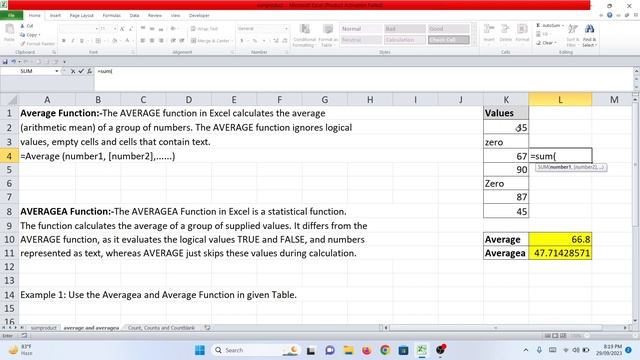The height and width of the screenshot is (360, 640).
Task: Open the Name Box dropdown showing SUM
Action: point(57,71)
